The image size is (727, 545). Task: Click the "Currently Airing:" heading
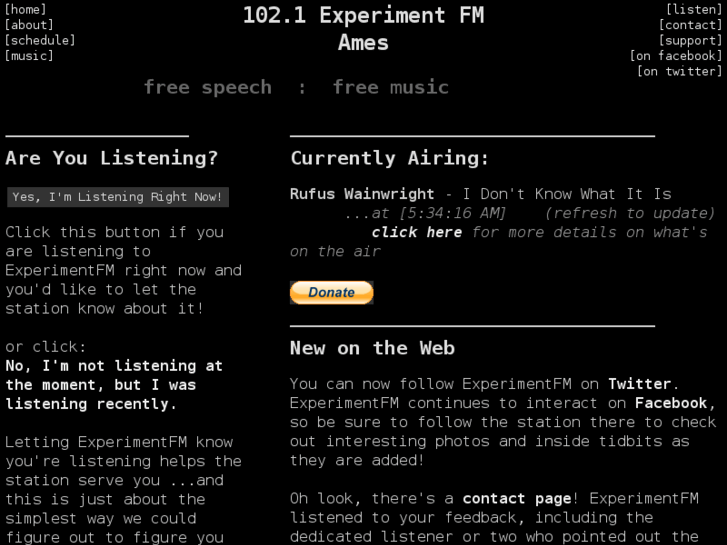[x=389, y=158]
